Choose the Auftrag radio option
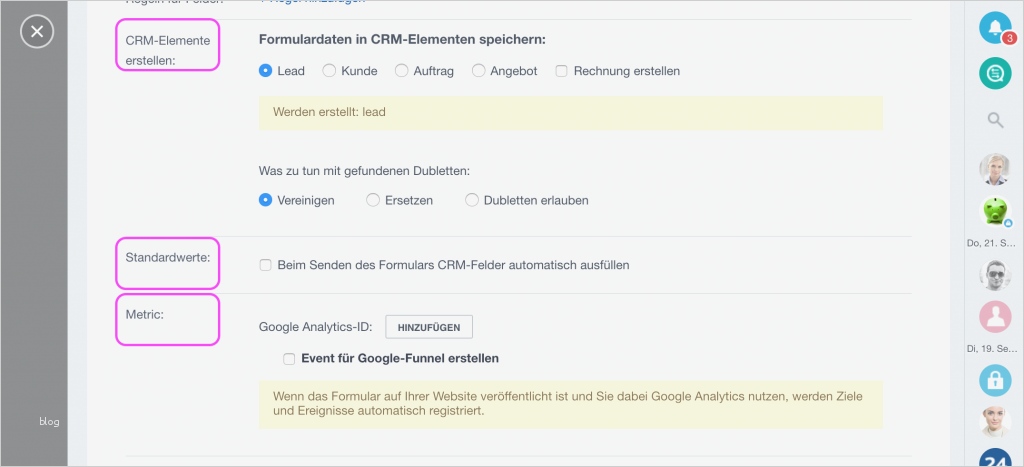 pos(402,71)
